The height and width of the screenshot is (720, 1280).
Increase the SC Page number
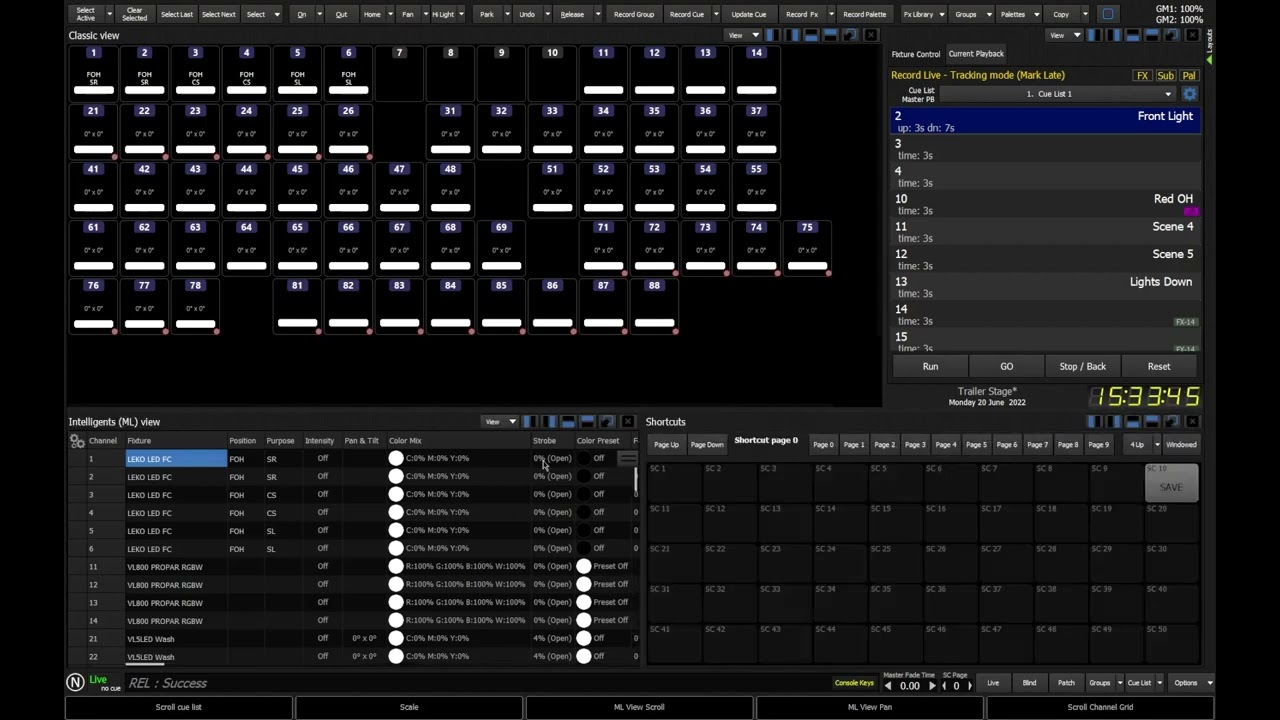coord(968,686)
